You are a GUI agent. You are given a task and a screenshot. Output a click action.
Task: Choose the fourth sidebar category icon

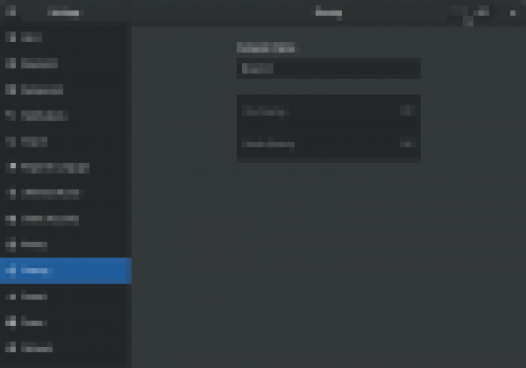coord(10,115)
